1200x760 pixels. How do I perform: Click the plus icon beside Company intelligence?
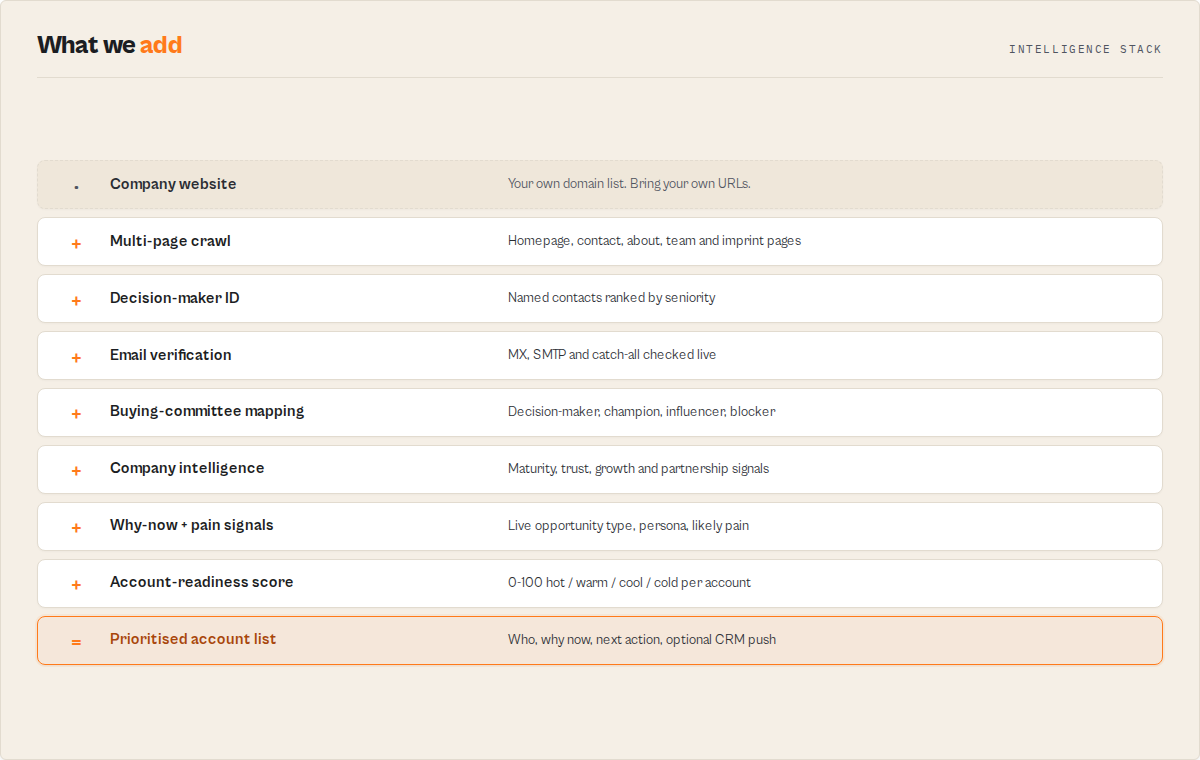click(x=76, y=471)
